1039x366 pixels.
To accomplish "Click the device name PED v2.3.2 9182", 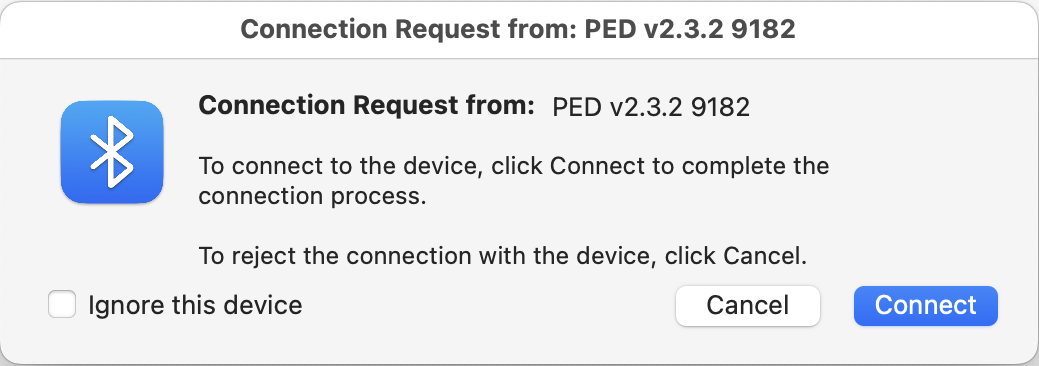I will (651, 107).
